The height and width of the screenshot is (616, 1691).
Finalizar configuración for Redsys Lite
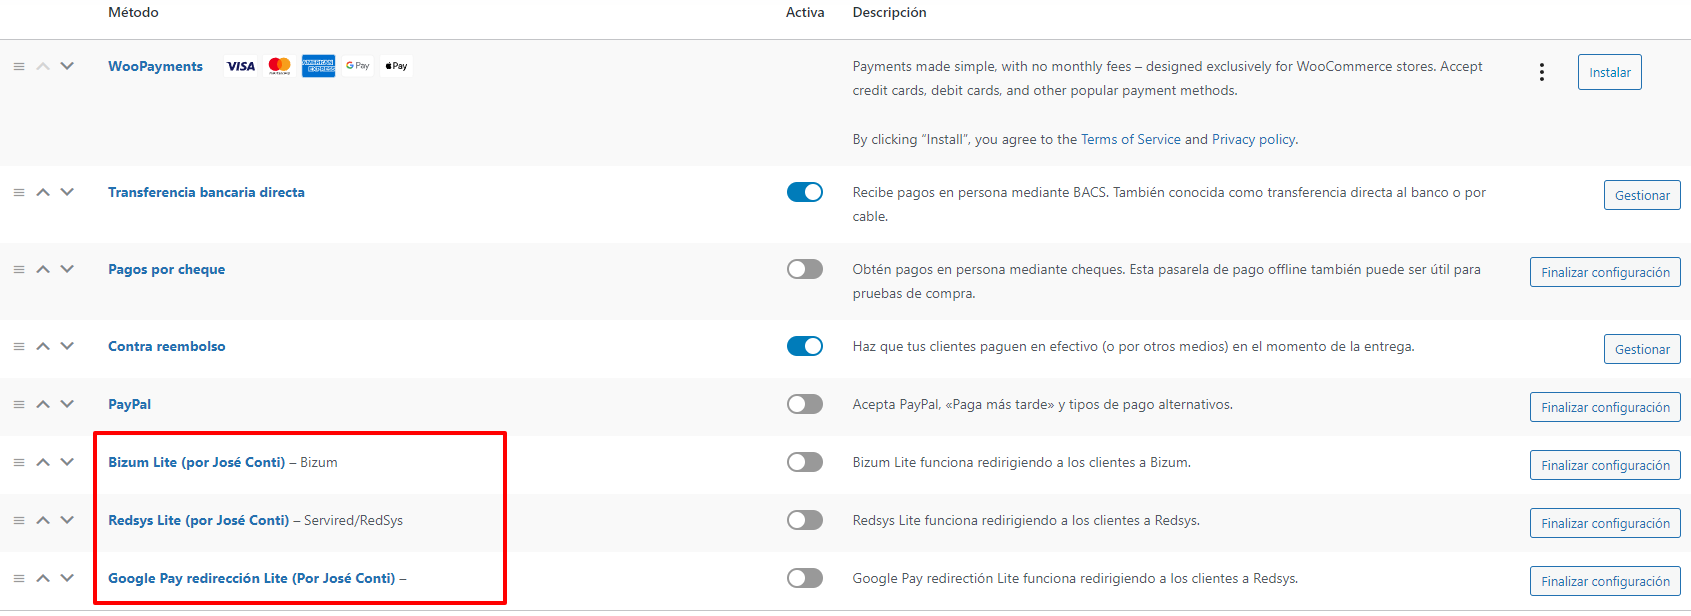pos(1605,523)
